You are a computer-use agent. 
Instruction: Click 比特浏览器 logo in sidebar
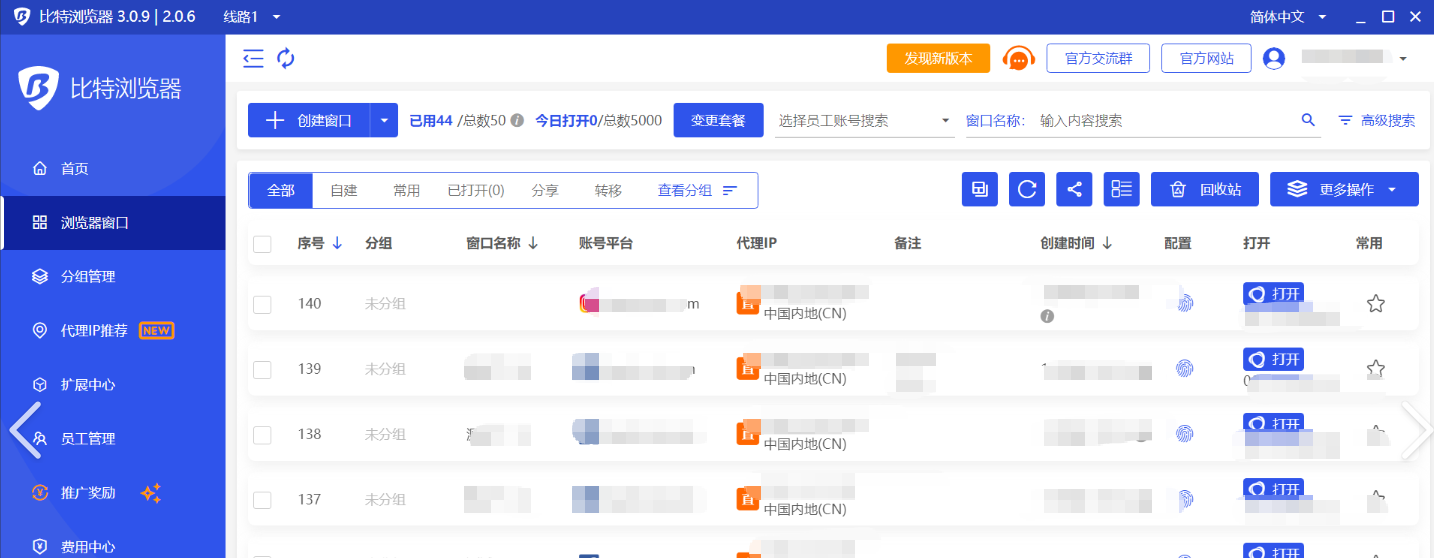pos(100,88)
